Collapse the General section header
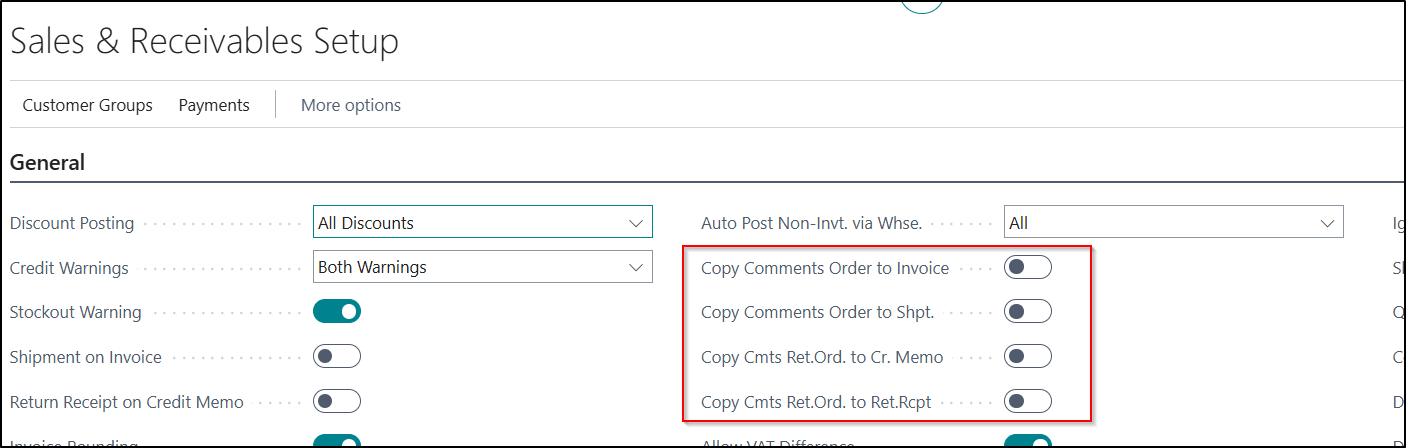Screen dimensions: 1406x448 click(x=47, y=163)
